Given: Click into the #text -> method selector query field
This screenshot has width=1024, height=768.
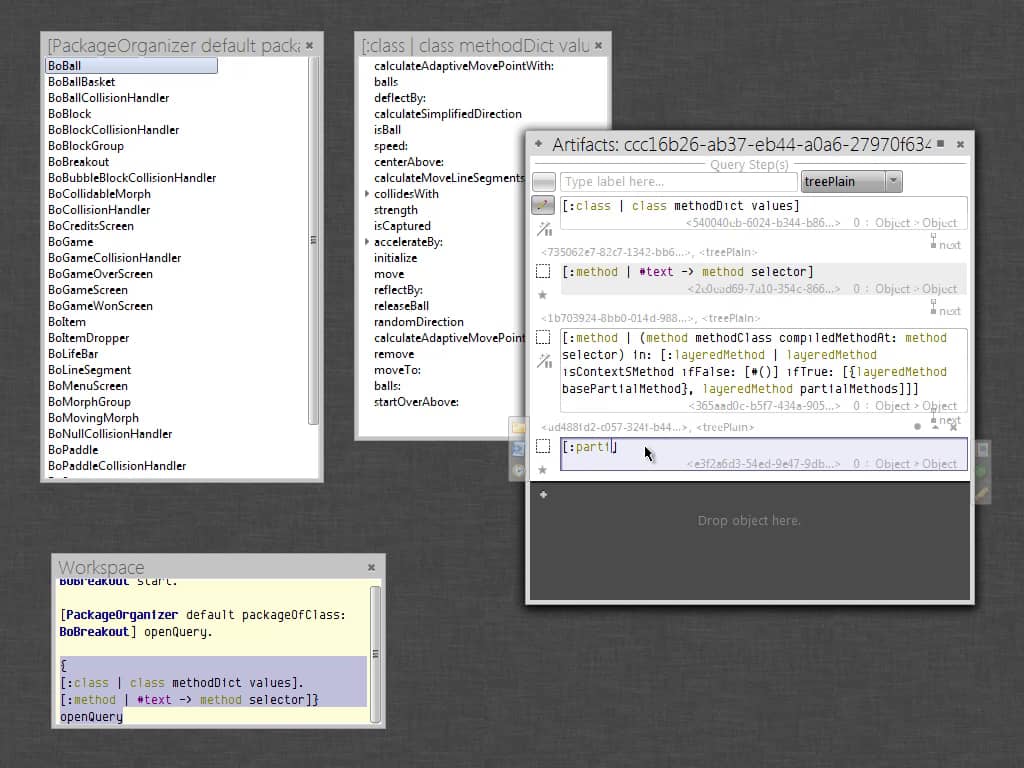Looking at the screenshot, I should tap(763, 279).
